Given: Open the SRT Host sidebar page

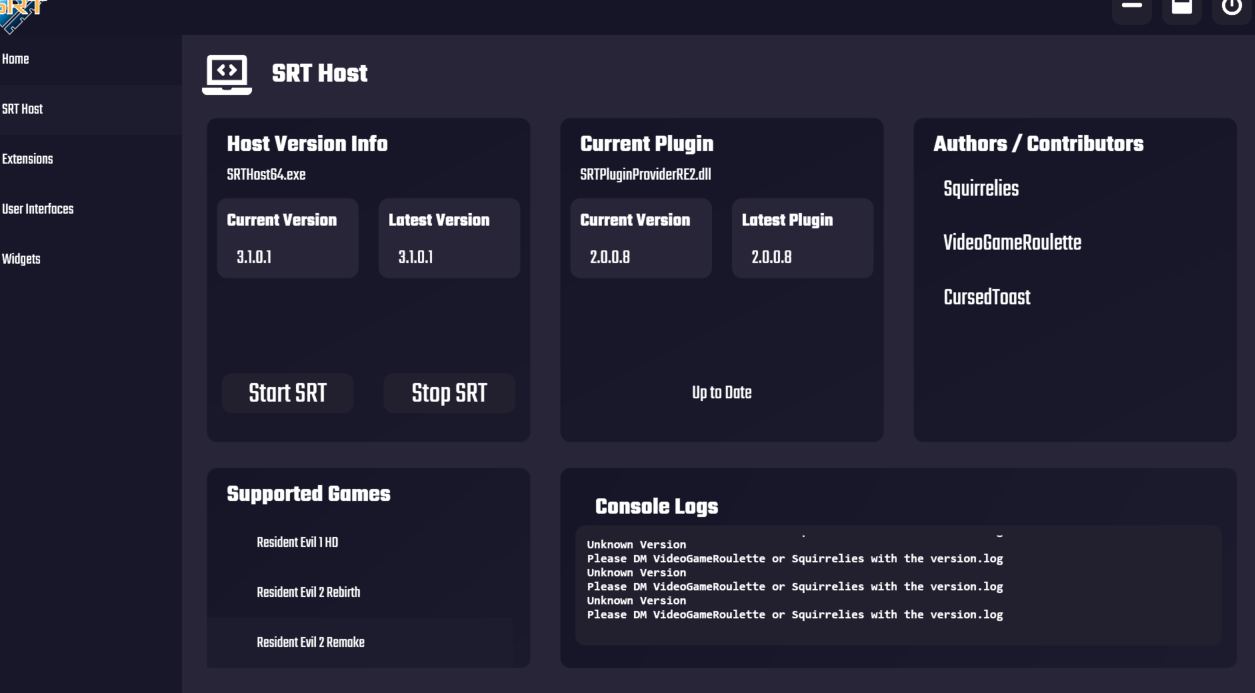Looking at the screenshot, I should pyautogui.click(x=91, y=109).
